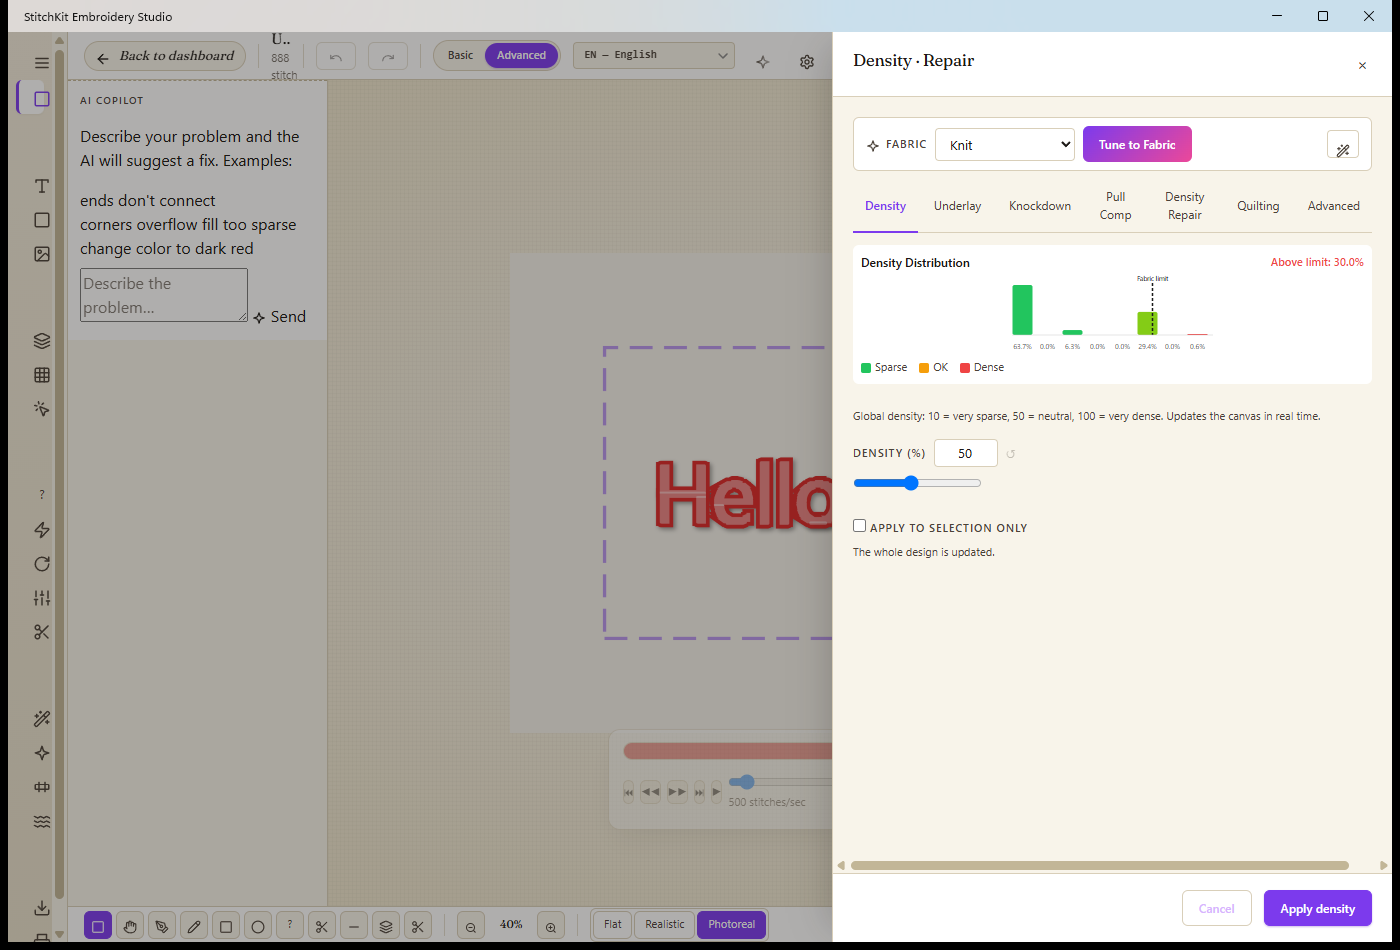Select the pen nib tool in bottom toolbar

coord(162,926)
